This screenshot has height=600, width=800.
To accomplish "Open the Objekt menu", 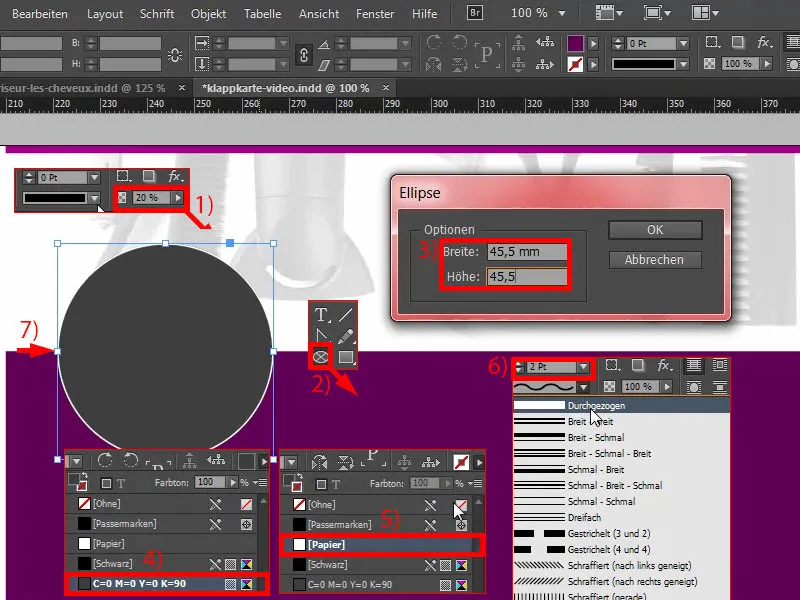I will tap(209, 14).
